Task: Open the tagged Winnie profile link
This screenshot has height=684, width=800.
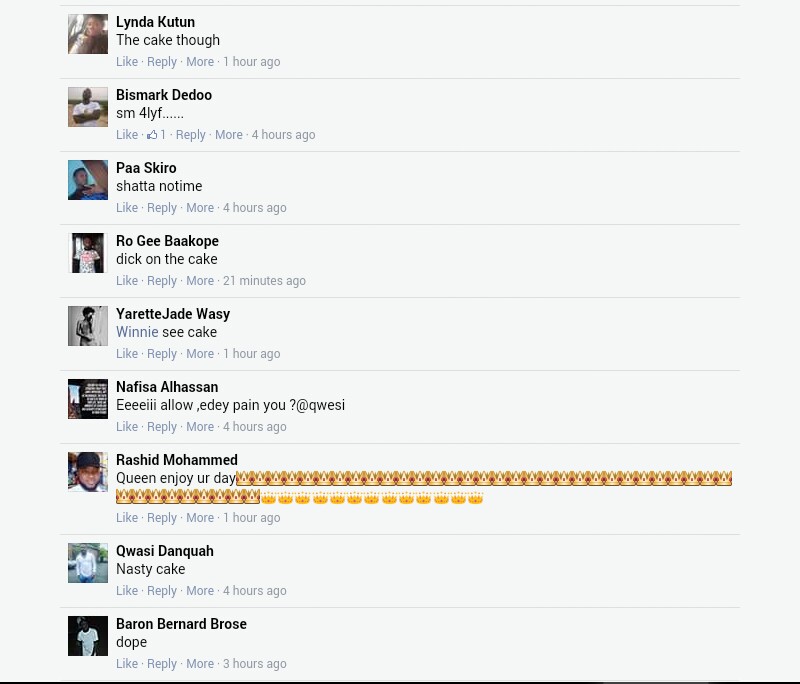Action: pos(137,332)
